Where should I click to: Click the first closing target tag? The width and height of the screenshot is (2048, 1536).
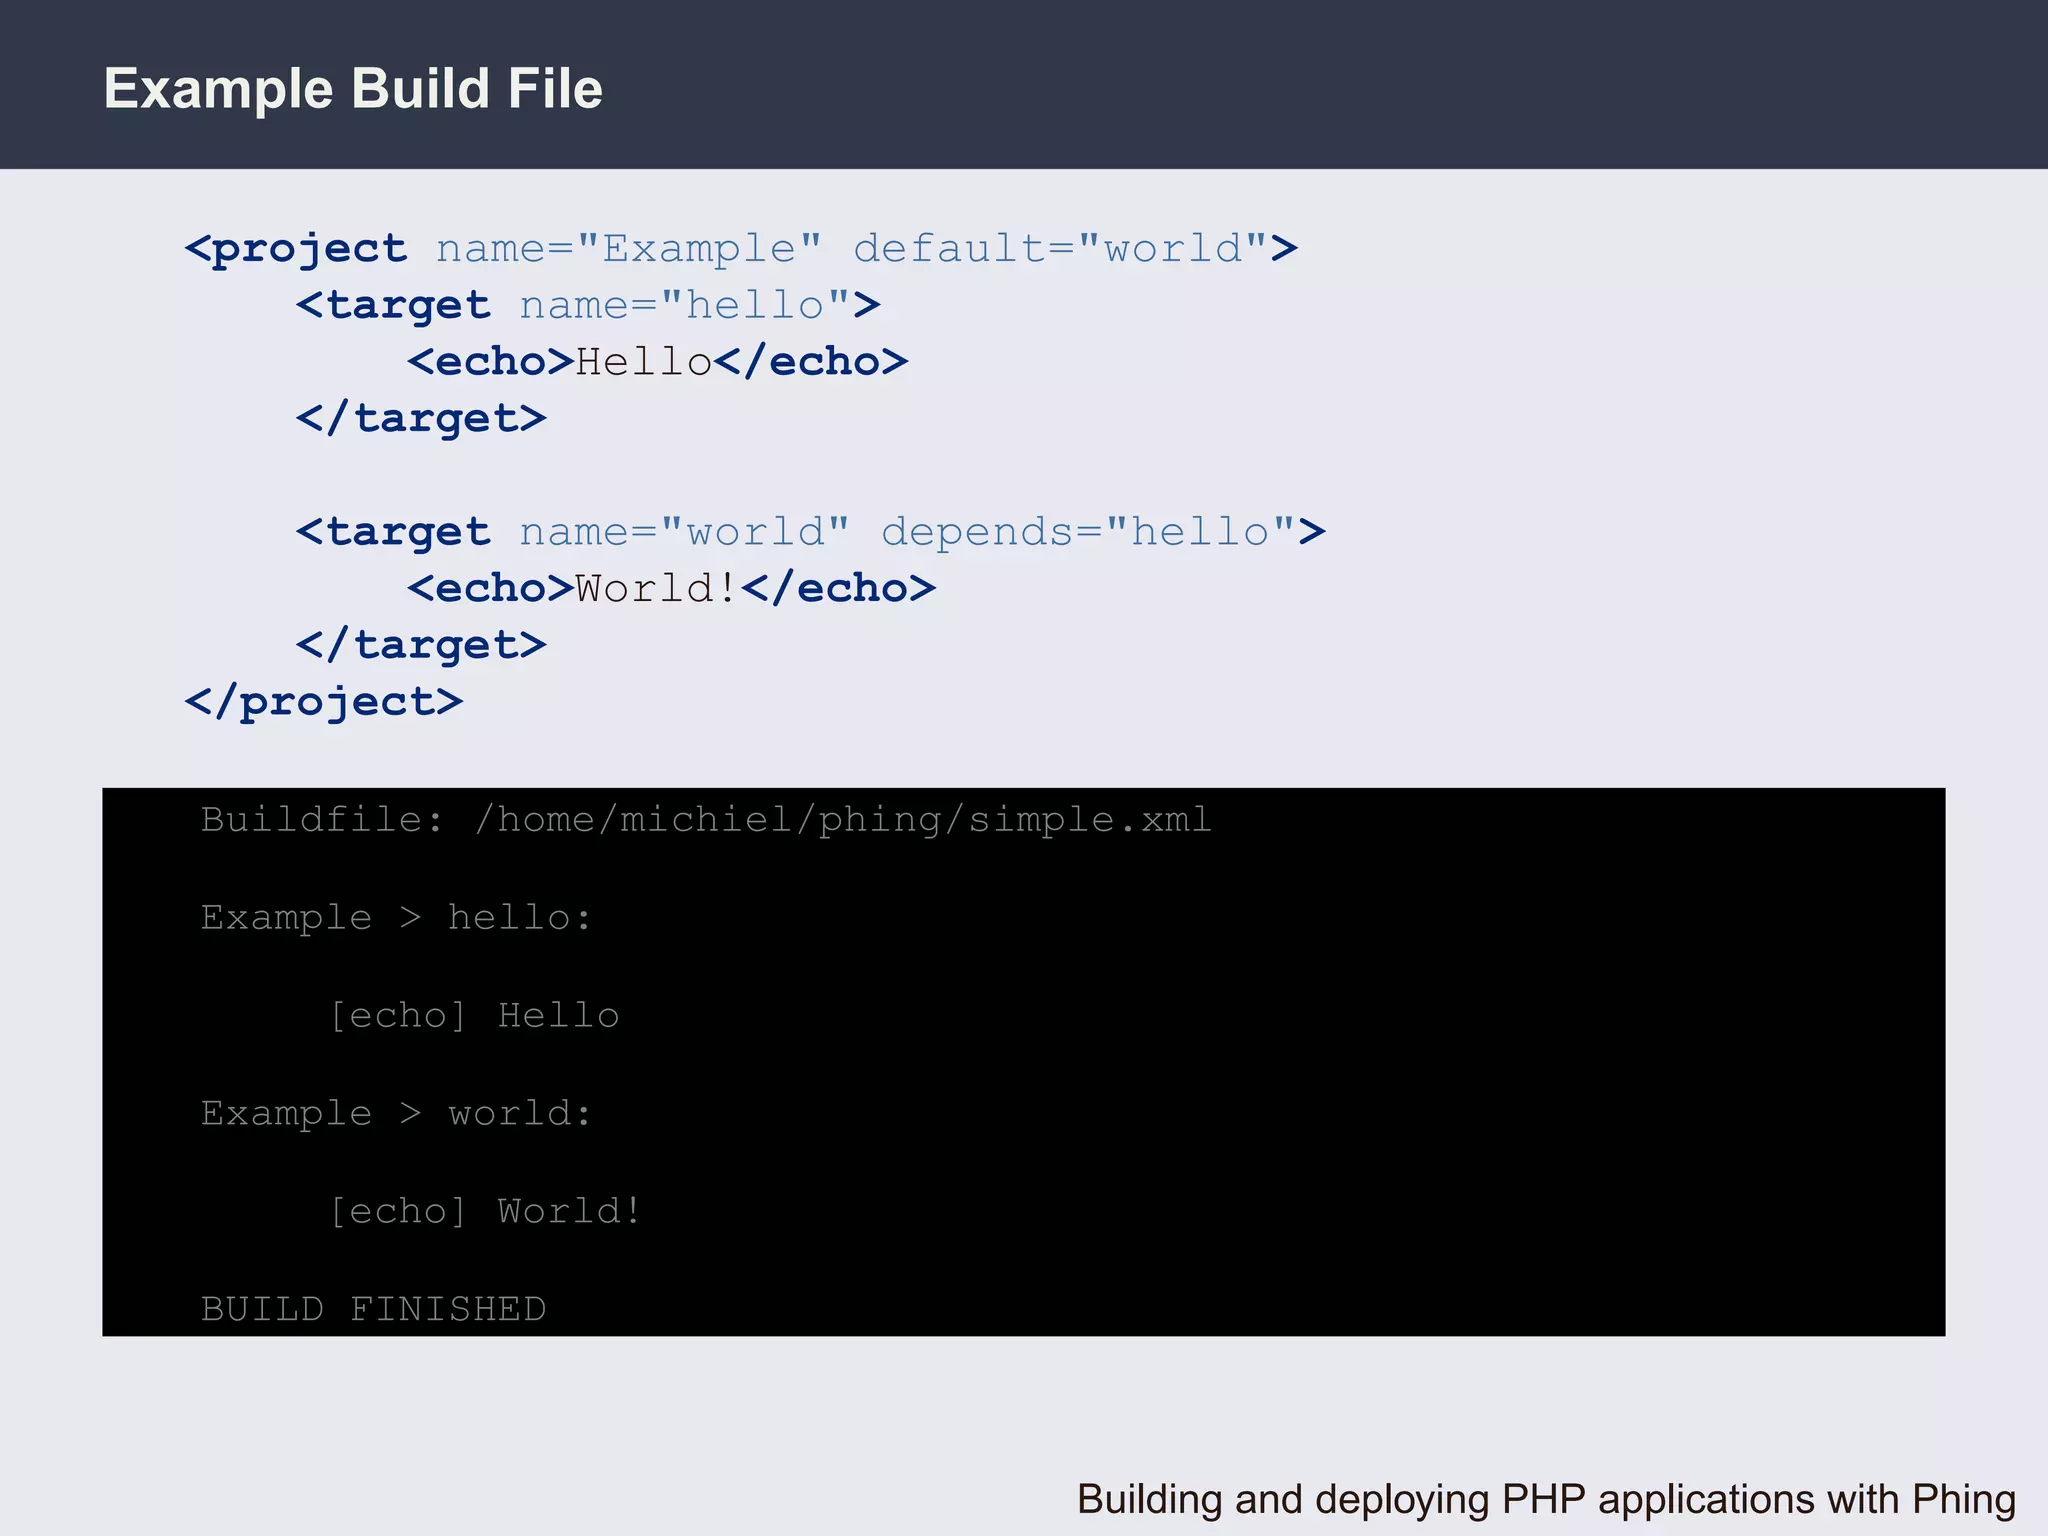421,418
